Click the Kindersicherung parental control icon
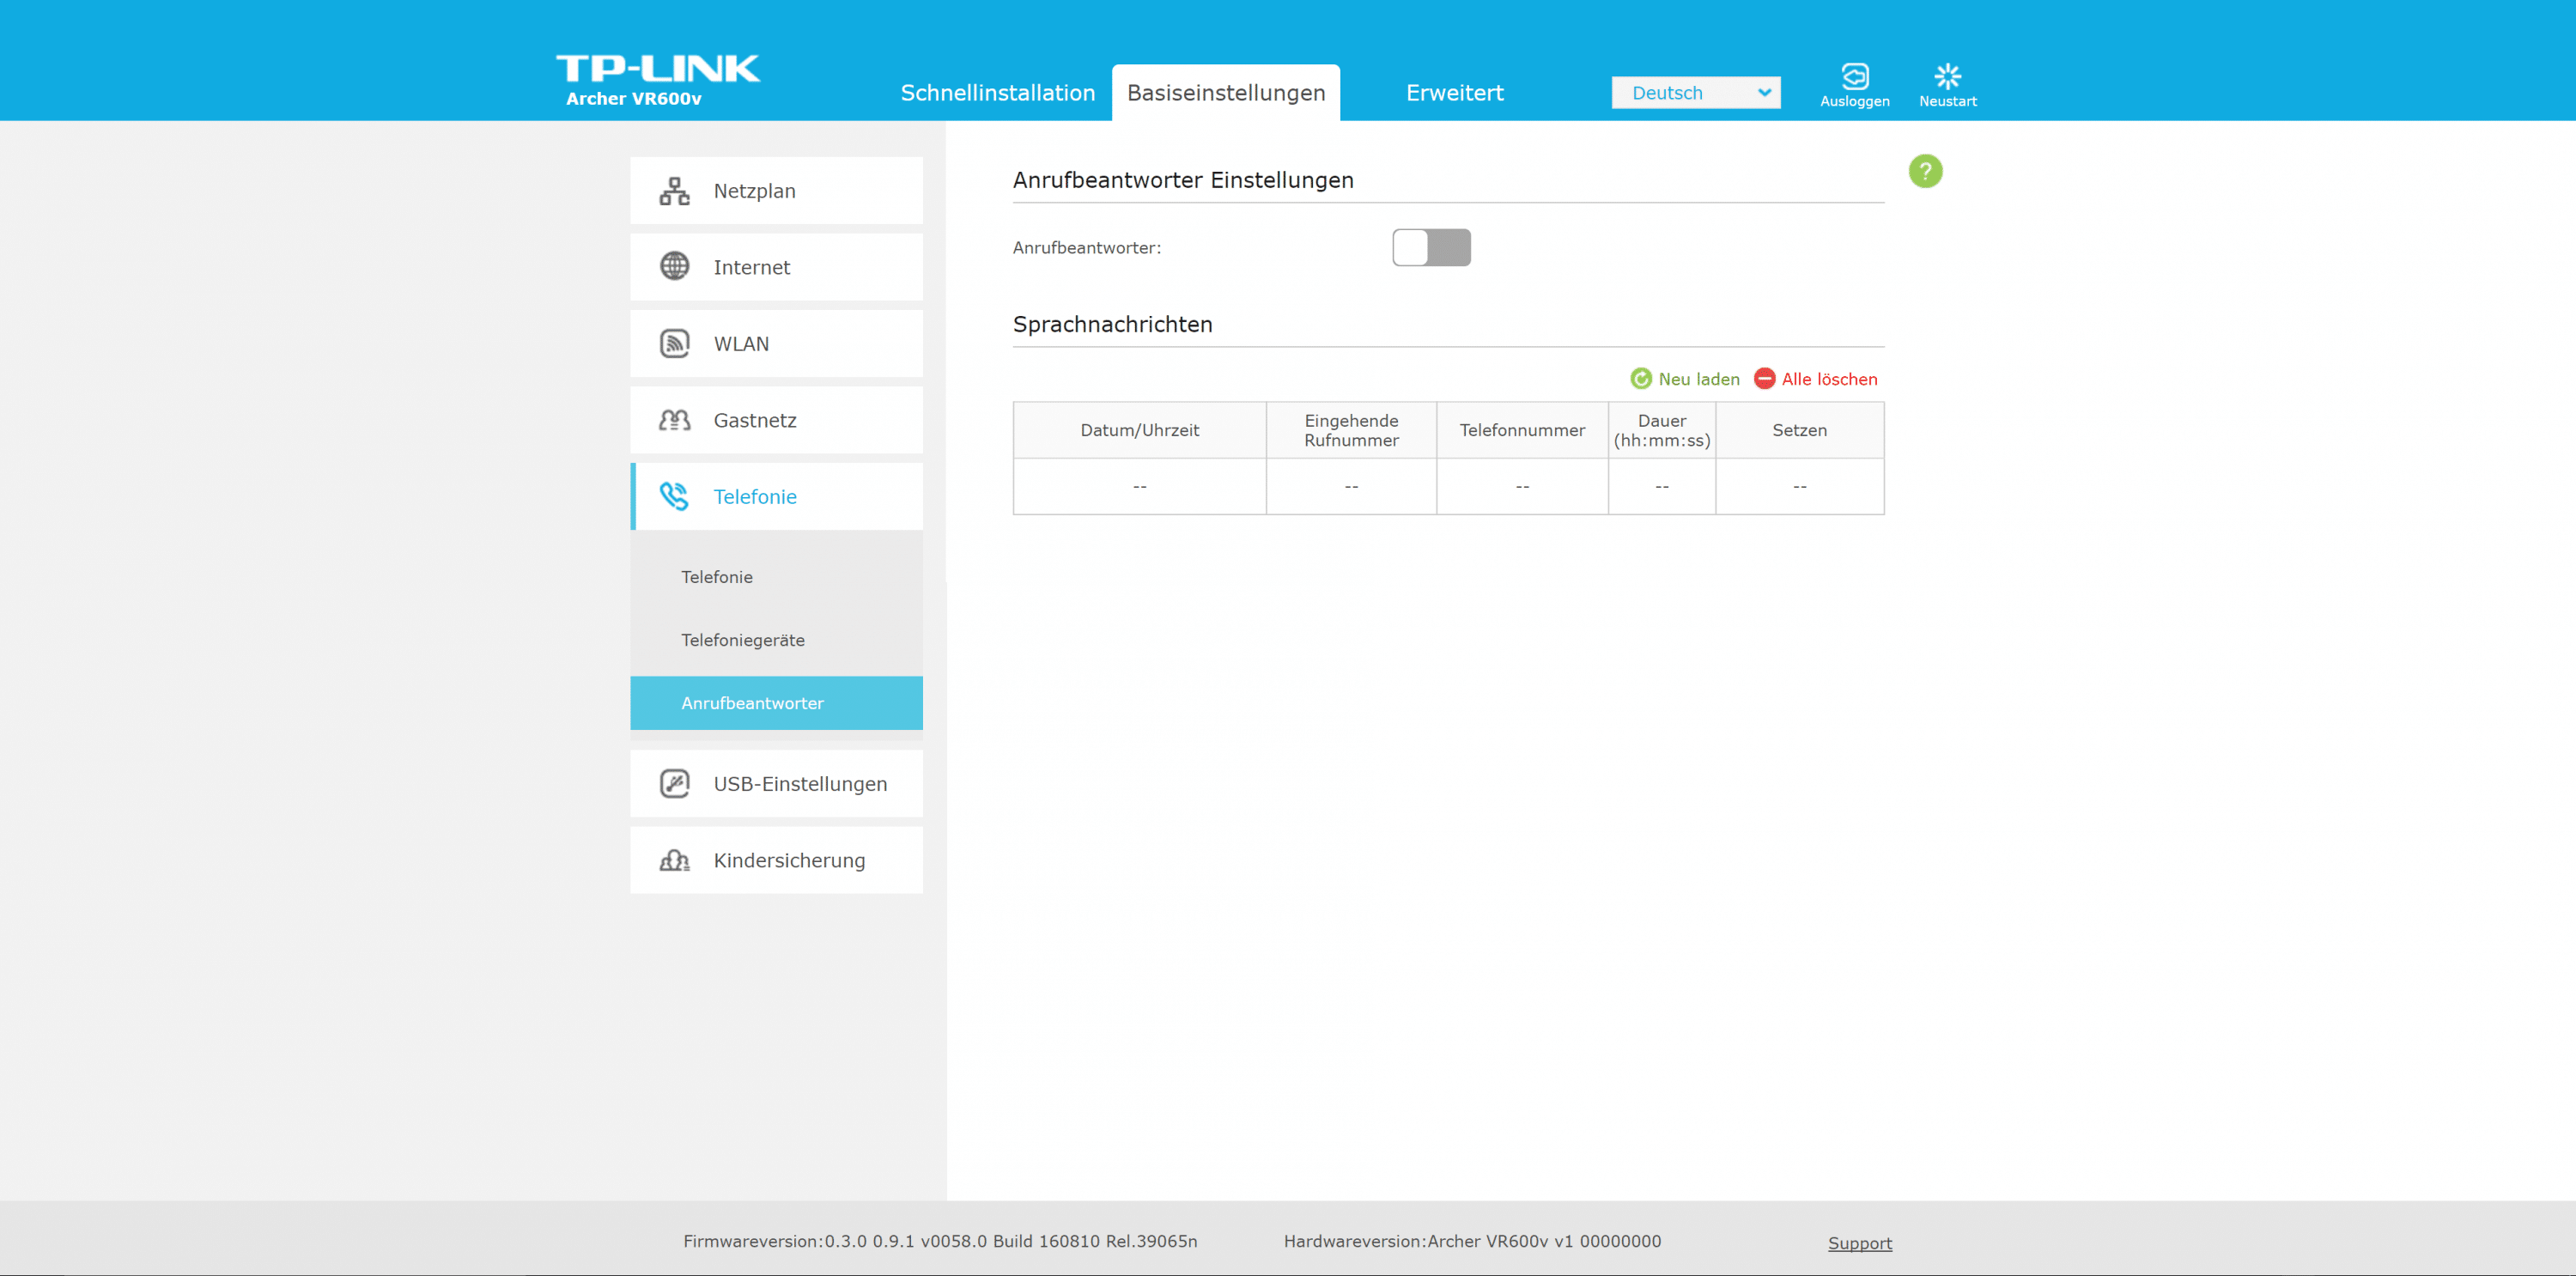This screenshot has width=2576, height=1276. tap(674, 860)
